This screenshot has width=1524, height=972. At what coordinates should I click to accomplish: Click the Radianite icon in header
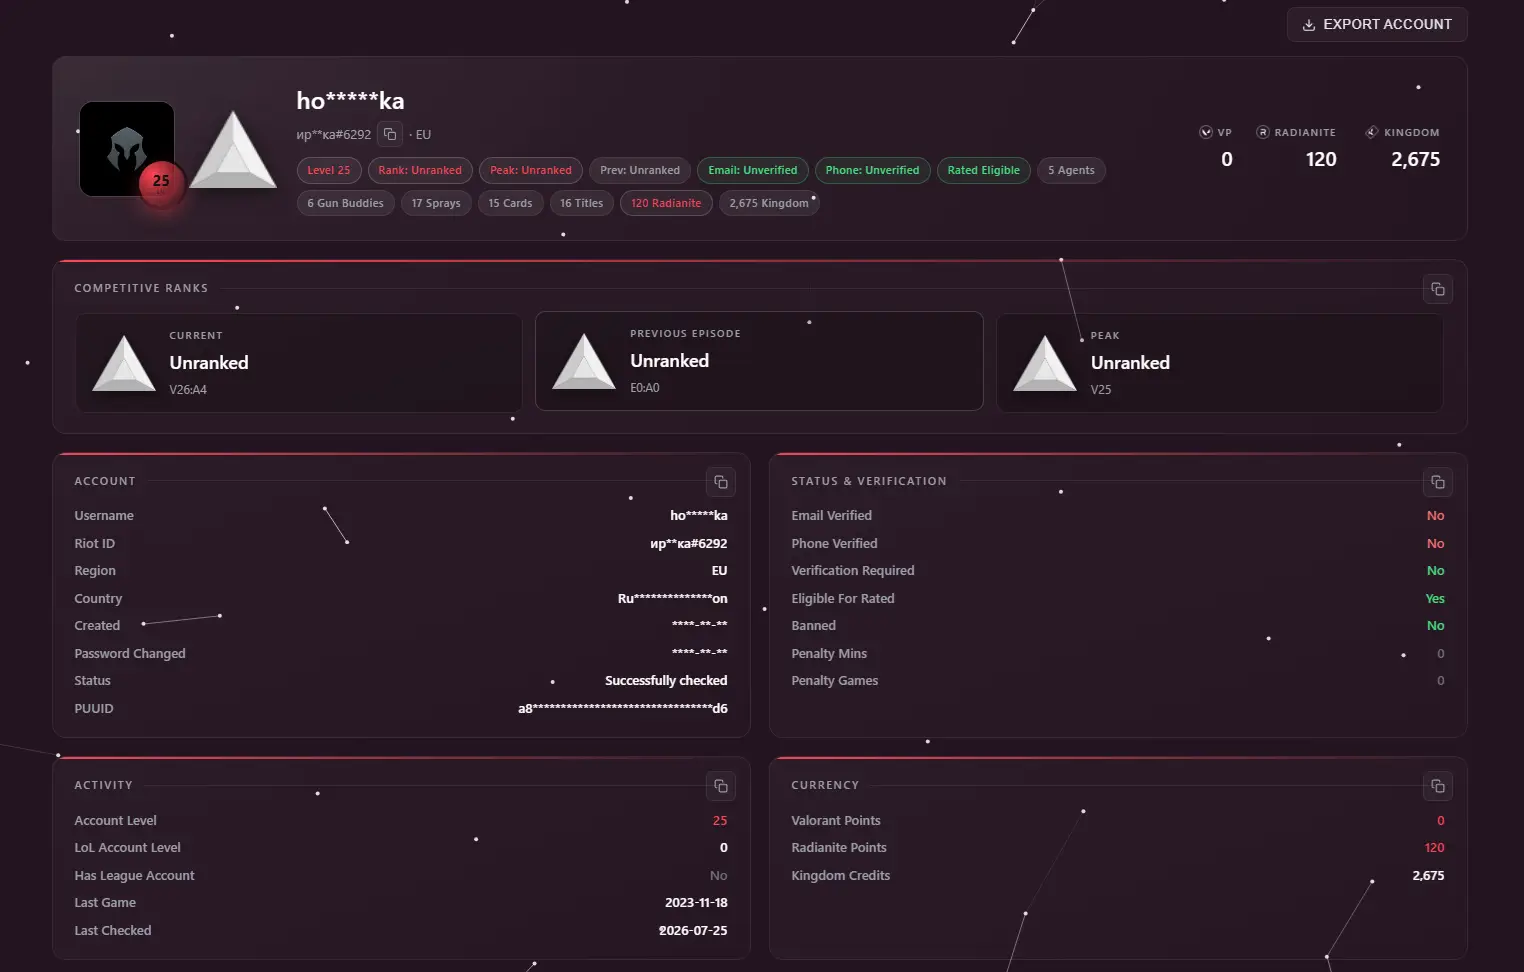click(x=1263, y=132)
